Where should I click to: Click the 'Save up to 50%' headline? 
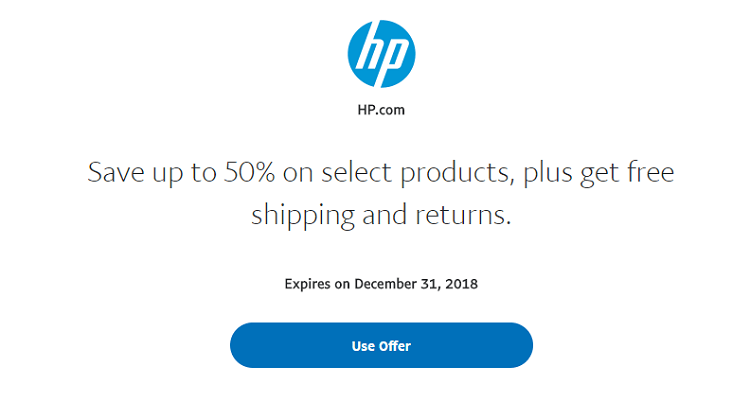[381, 193]
